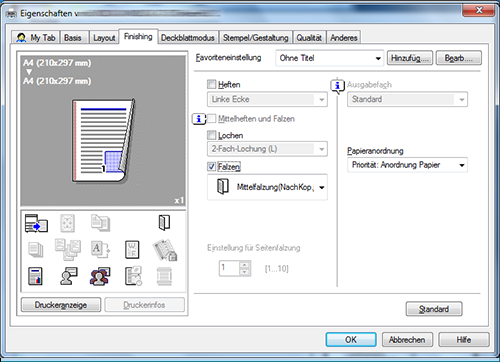
Task: Switch to the Layout tab
Action: [104, 38]
